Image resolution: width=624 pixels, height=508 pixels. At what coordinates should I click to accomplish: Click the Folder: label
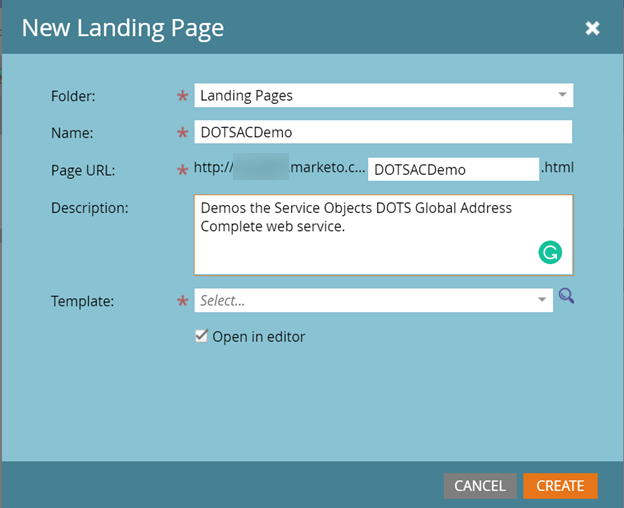click(73, 96)
